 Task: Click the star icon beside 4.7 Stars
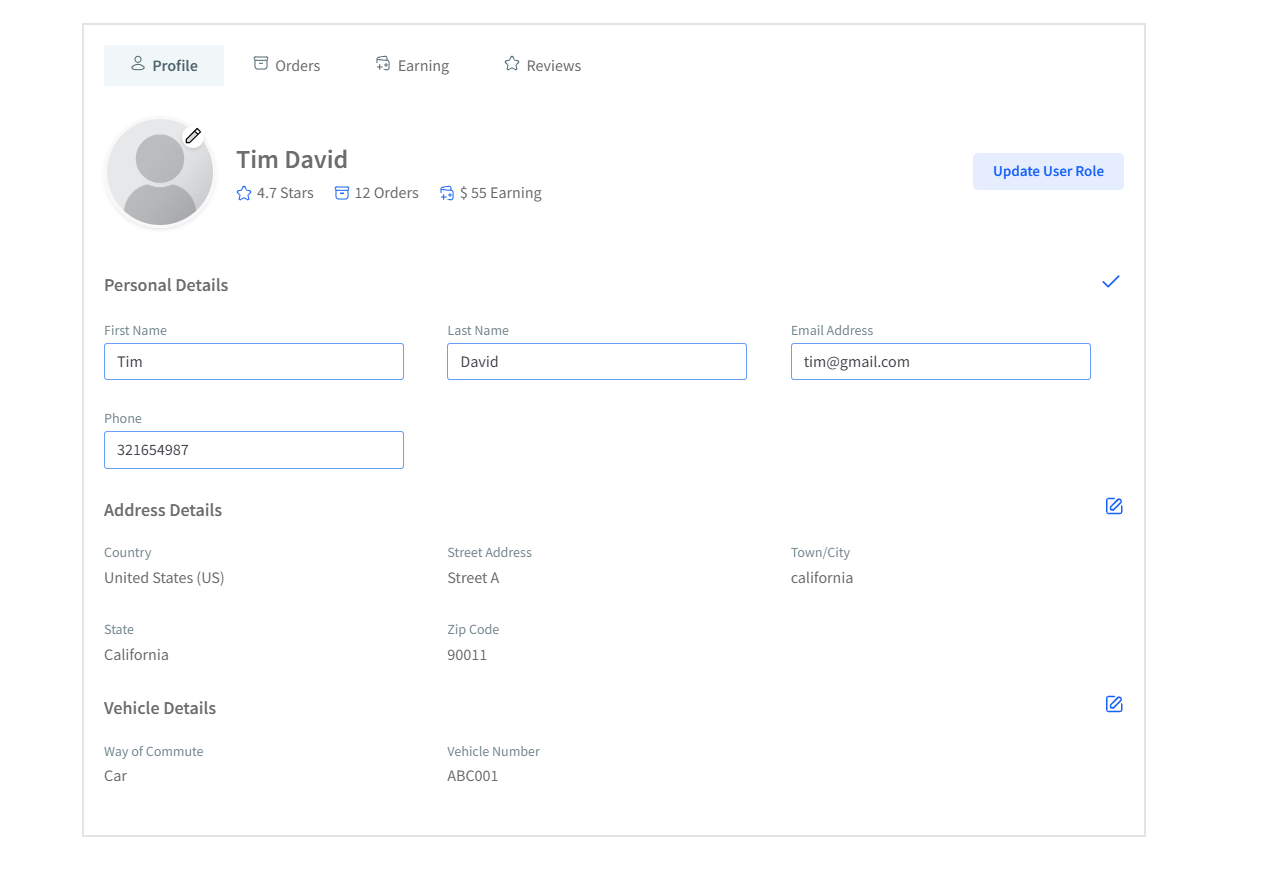pyautogui.click(x=244, y=193)
